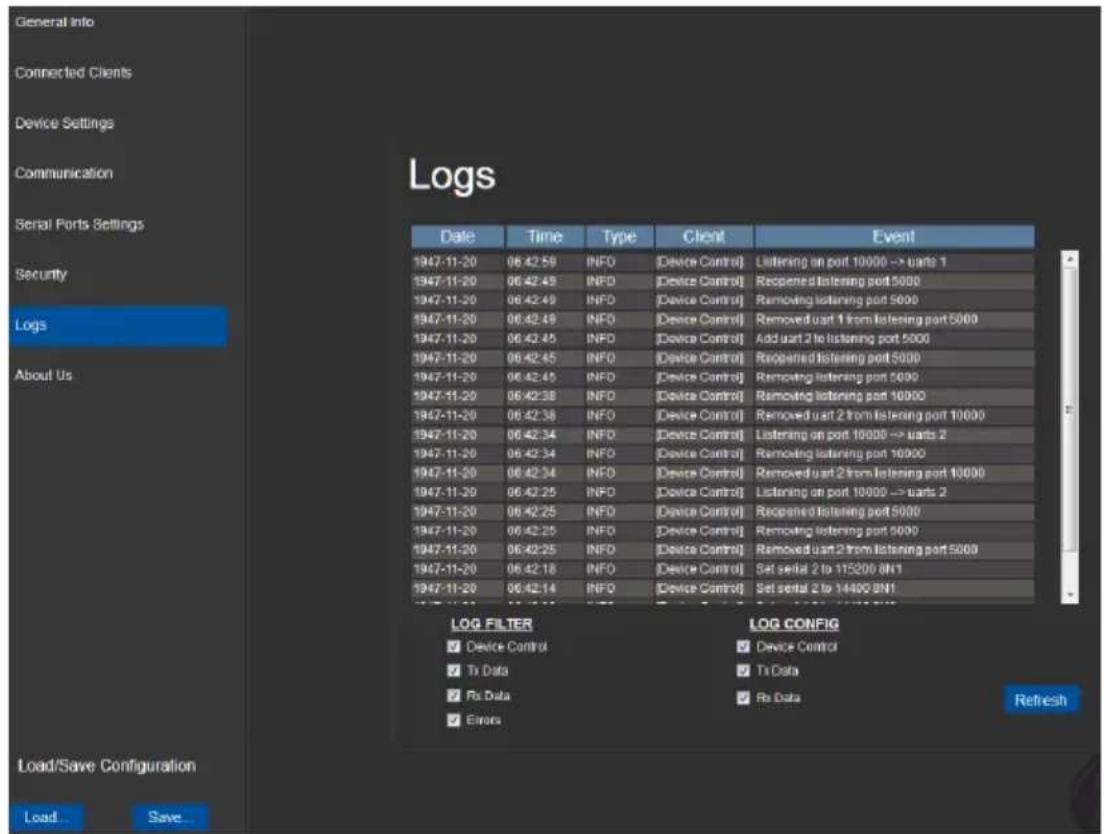Click the Time column header

(545, 236)
